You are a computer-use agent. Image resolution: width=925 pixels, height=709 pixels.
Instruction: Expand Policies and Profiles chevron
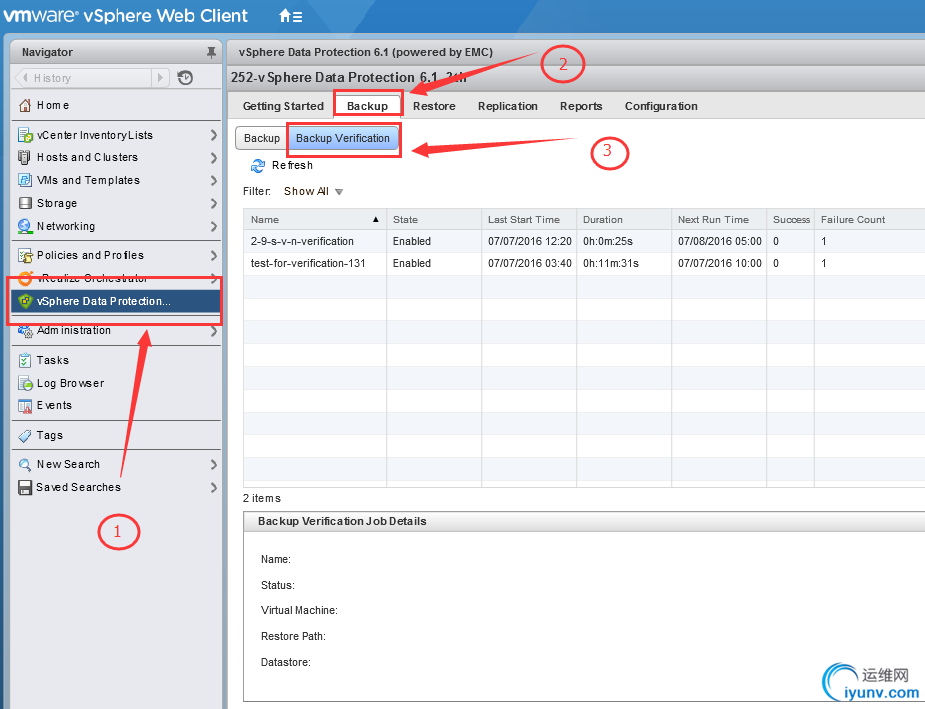pos(214,255)
